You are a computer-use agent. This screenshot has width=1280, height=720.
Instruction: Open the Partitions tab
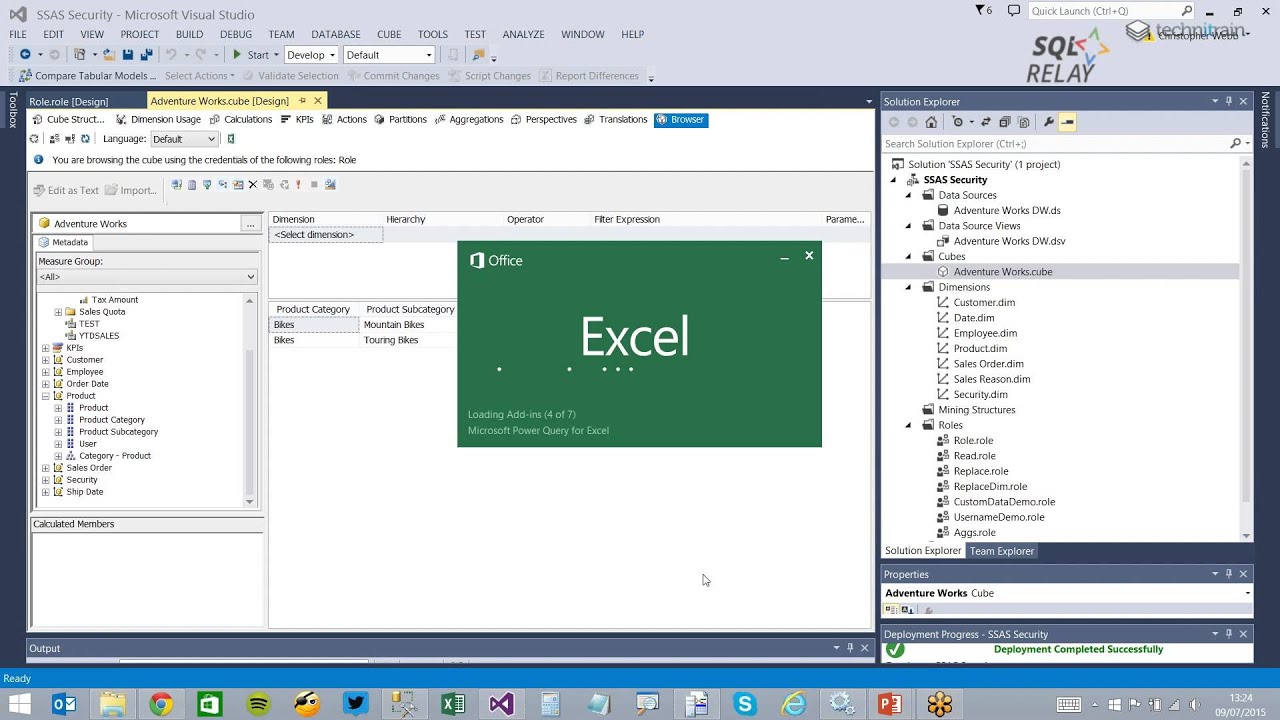coord(400,119)
